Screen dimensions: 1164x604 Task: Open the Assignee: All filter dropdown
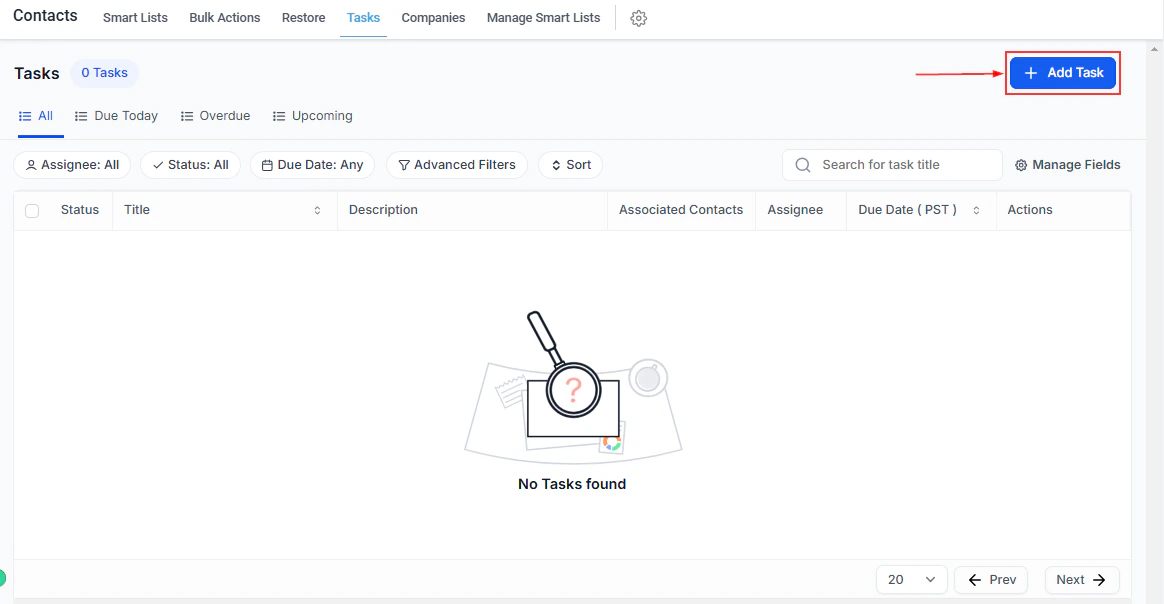tap(72, 165)
